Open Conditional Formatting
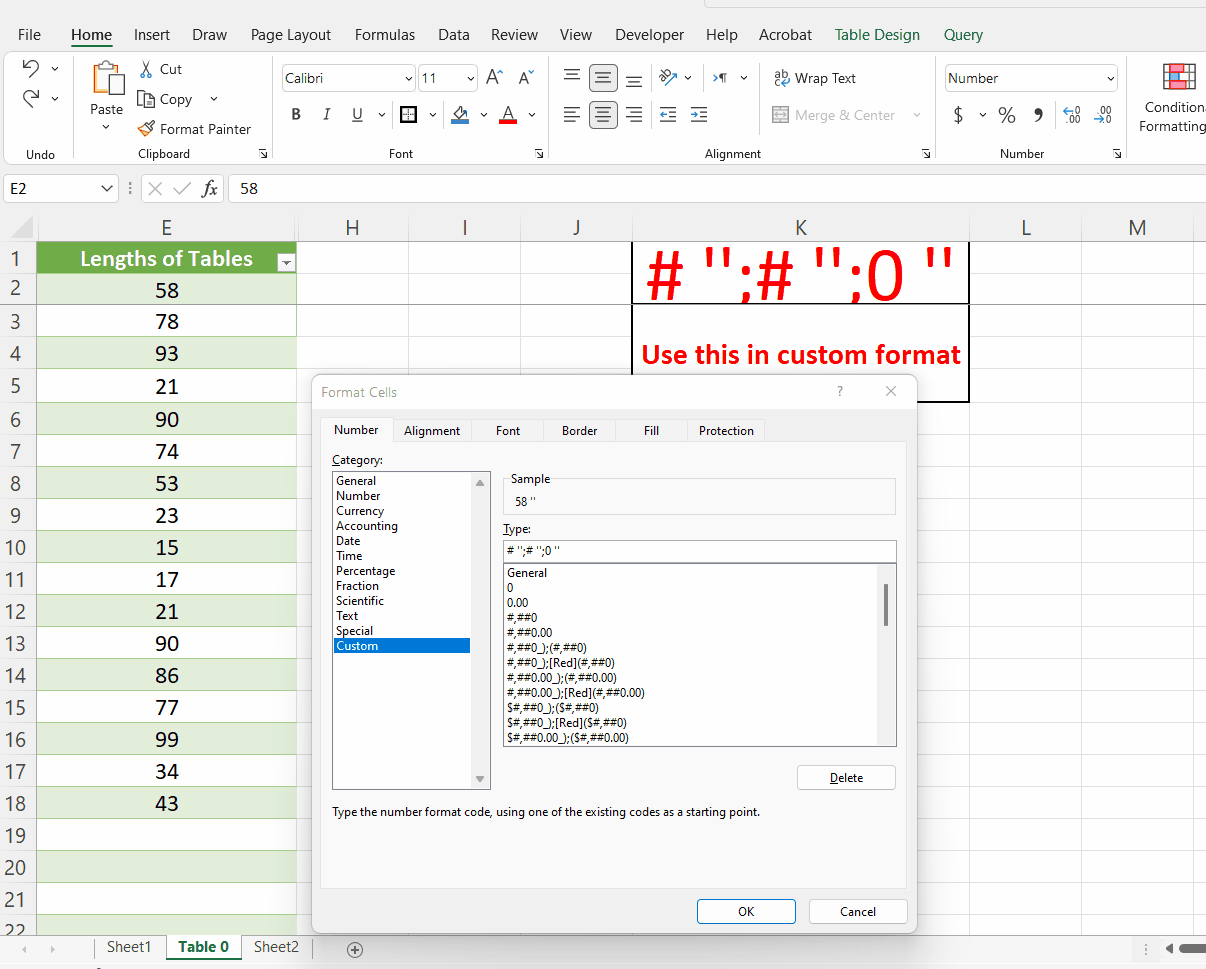This screenshot has width=1206, height=969. coord(1178,96)
